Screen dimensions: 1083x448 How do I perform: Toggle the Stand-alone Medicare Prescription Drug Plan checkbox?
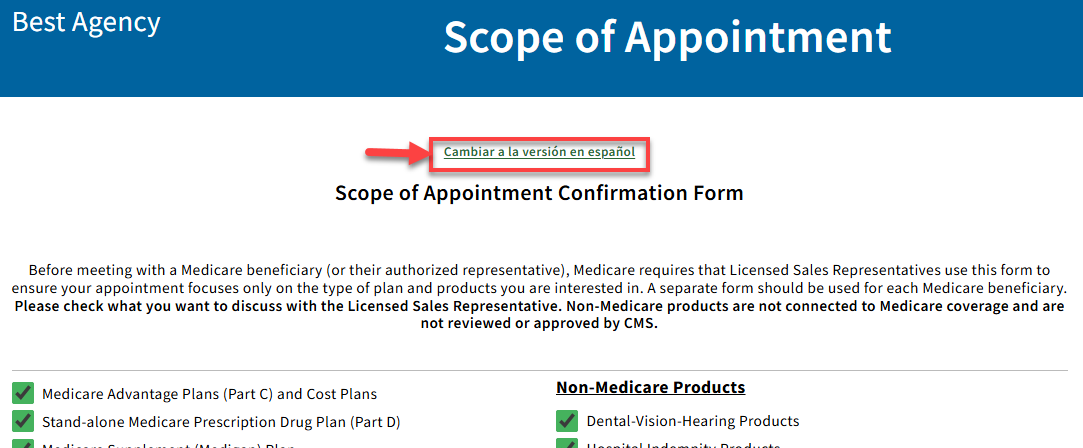point(23,421)
